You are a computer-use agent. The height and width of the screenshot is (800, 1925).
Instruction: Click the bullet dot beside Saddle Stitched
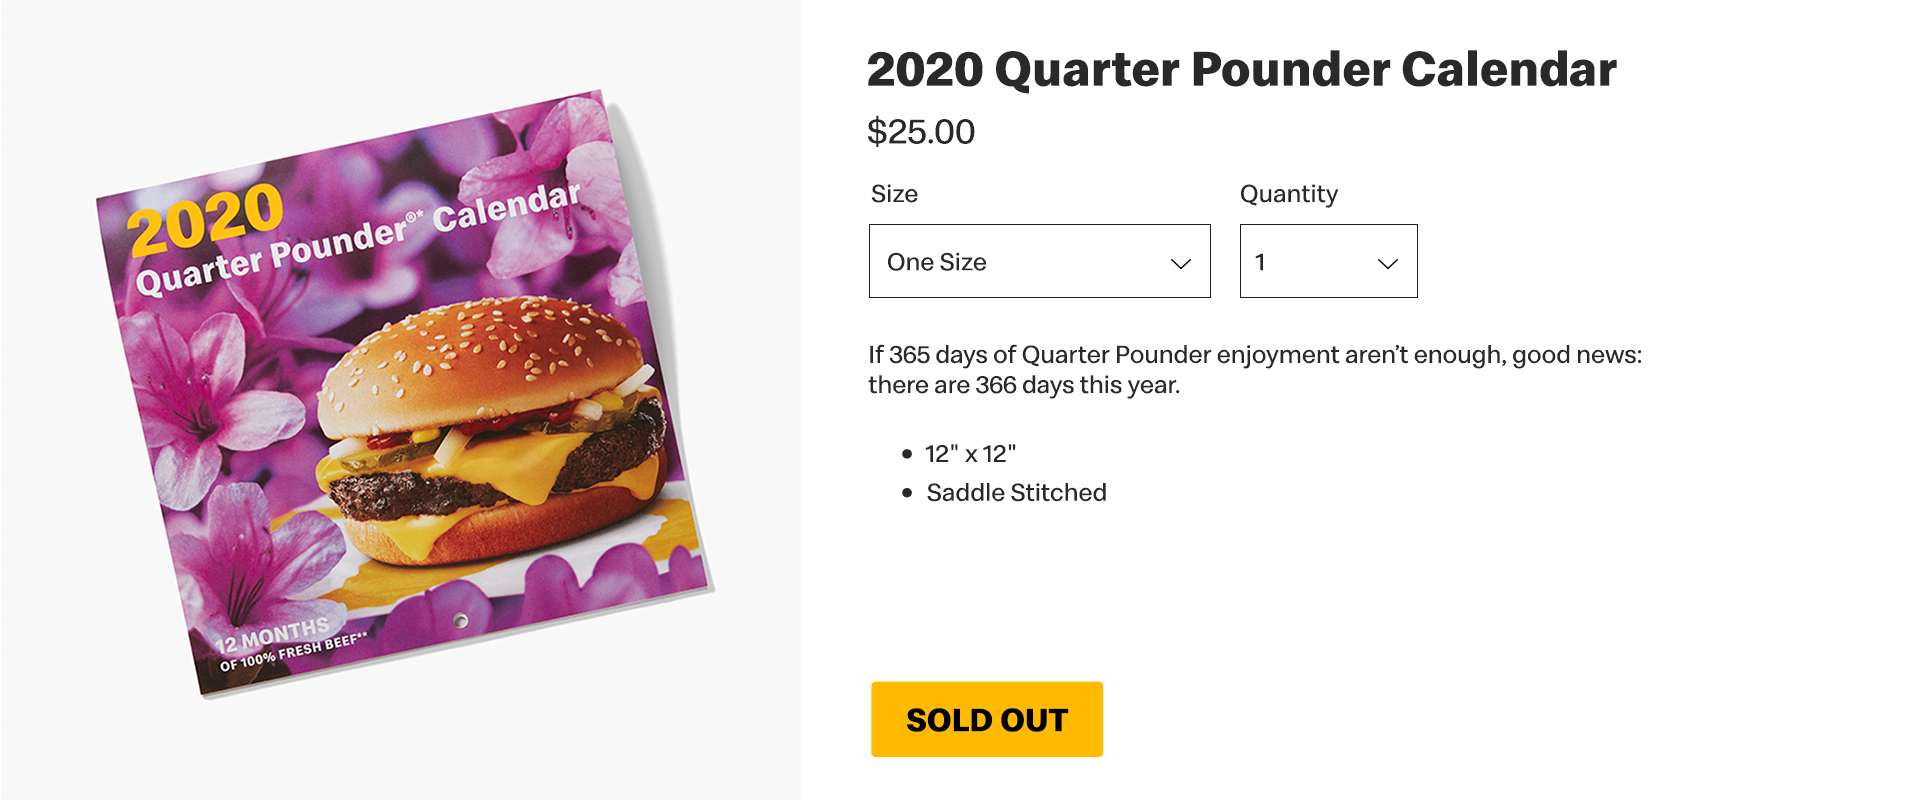pyautogui.click(x=907, y=493)
